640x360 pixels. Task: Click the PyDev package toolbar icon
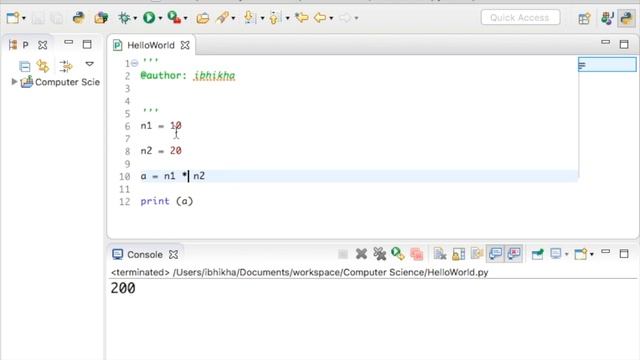101,18
